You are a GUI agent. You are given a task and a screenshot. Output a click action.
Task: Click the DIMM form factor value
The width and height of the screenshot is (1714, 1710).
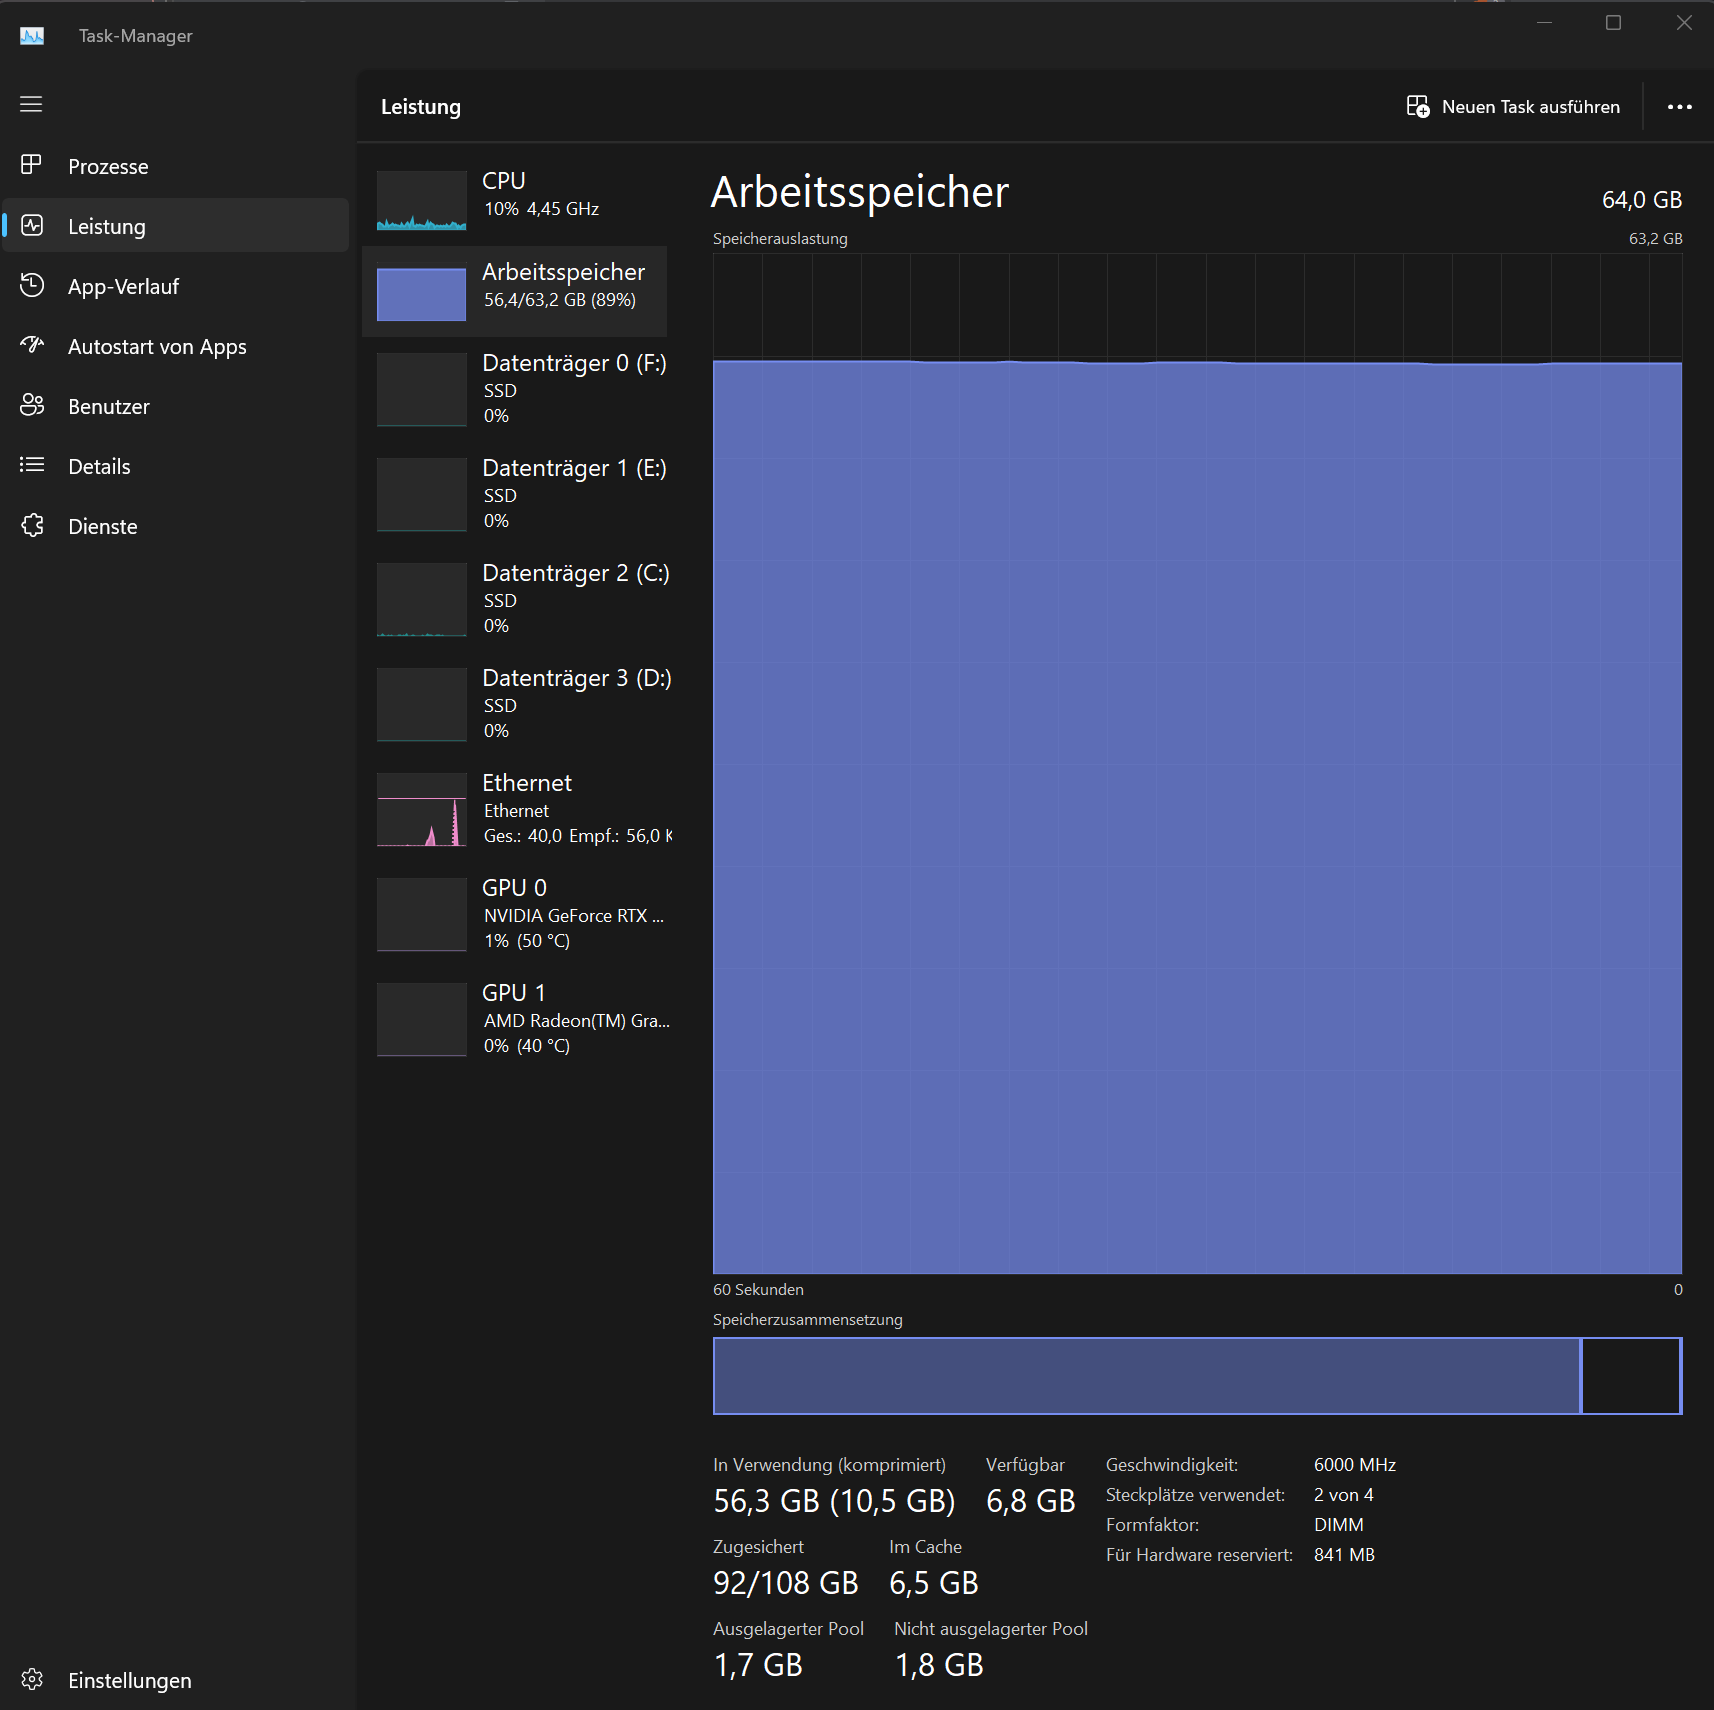point(1339,1525)
